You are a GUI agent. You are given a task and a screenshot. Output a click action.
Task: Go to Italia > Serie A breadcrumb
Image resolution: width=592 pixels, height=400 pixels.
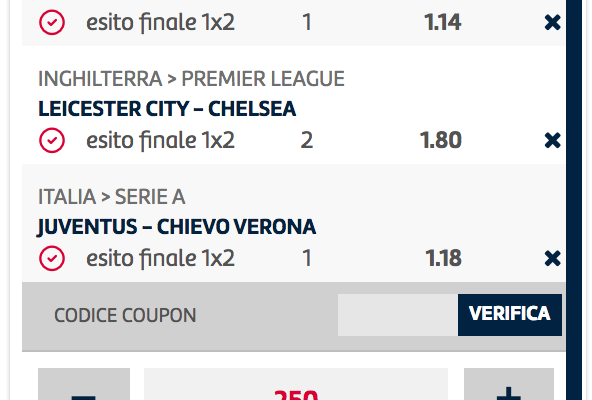tap(111, 197)
